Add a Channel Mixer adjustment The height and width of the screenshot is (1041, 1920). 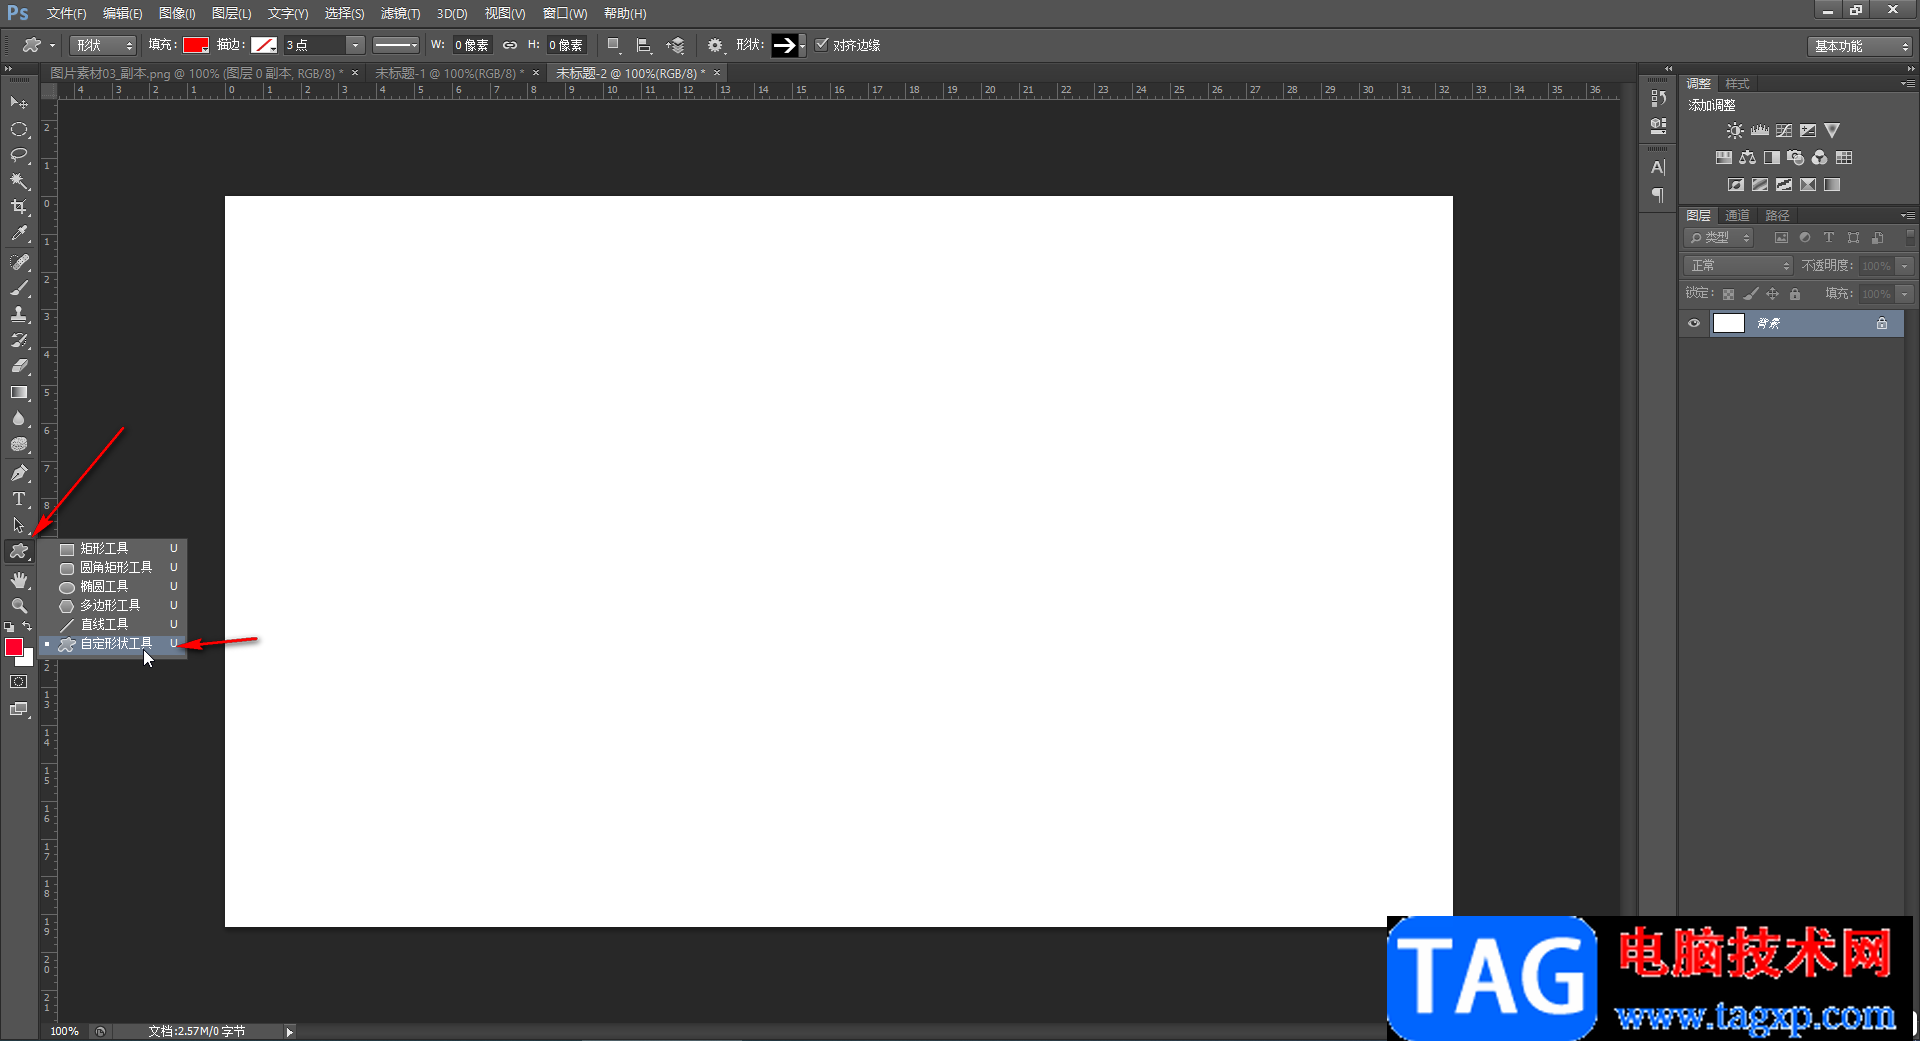pos(1820,158)
